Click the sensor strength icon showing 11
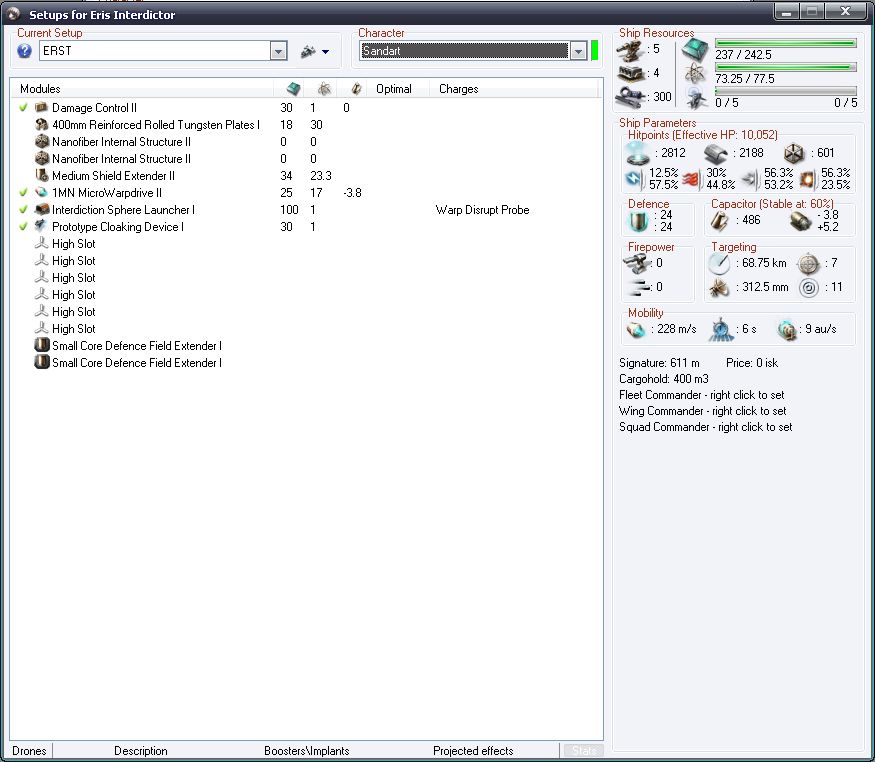The image size is (875, 762). (809, 288)
